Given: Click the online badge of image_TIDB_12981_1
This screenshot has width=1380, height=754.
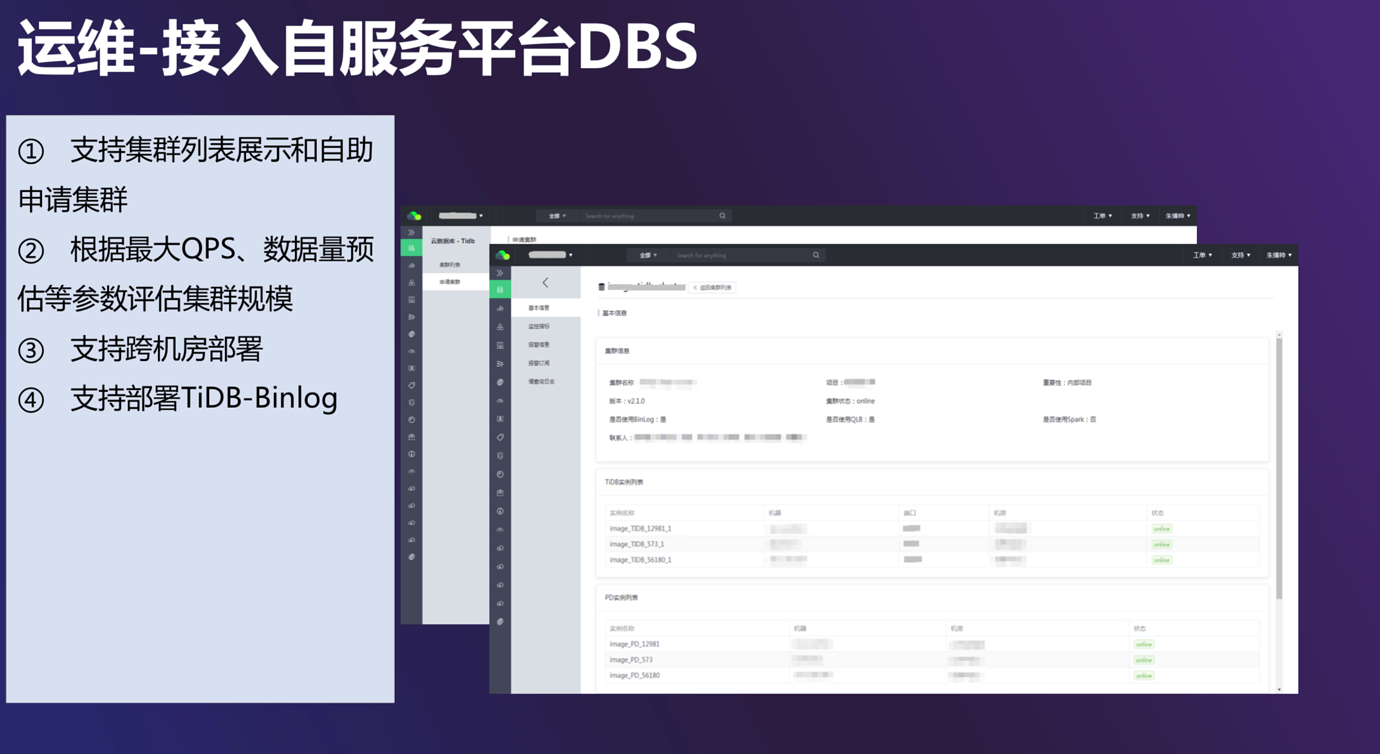Looking at the screenshot, I should (x=1161, y=529).
